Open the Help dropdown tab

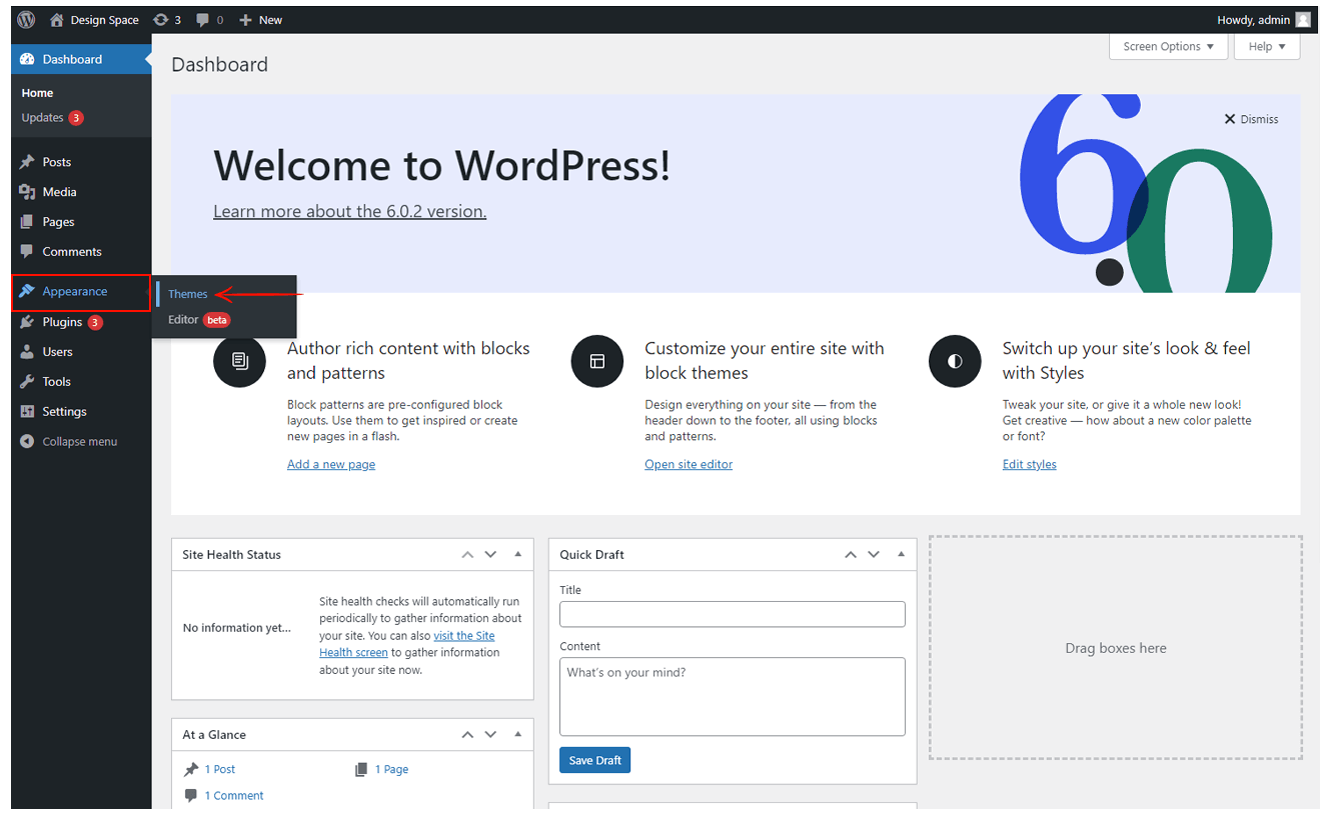(x=1267, y=47)
